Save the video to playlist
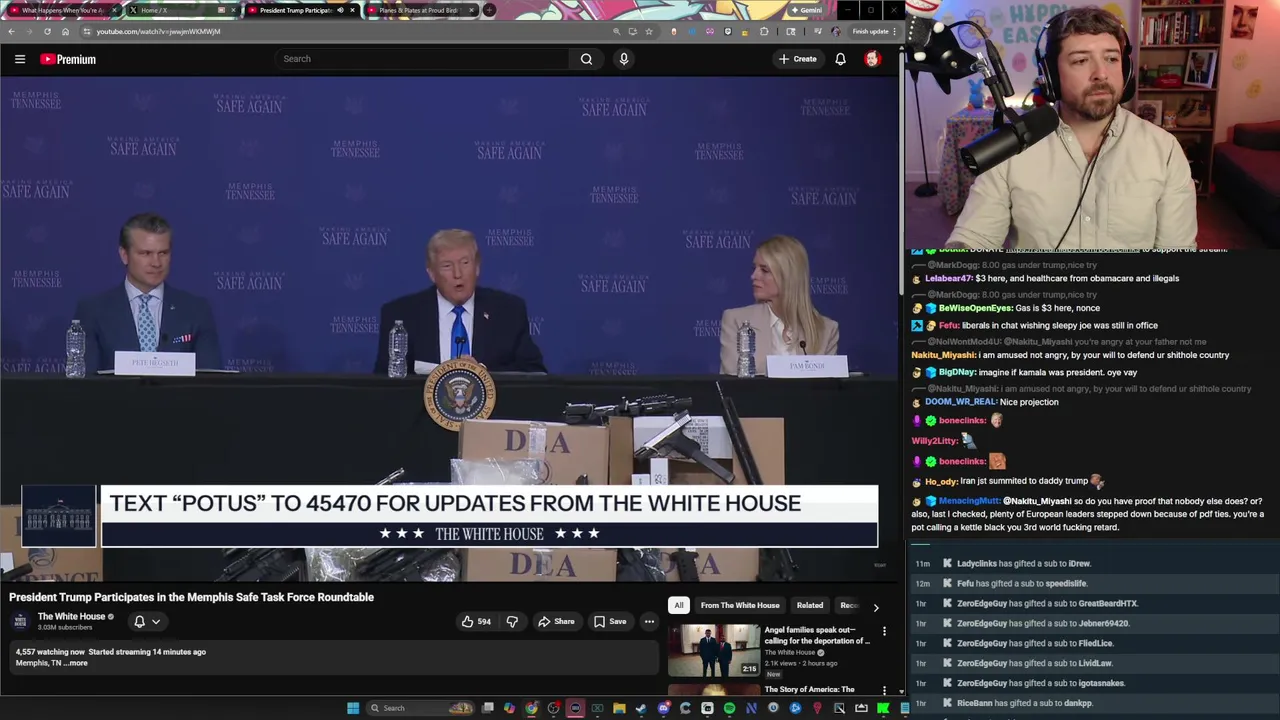 pos(609,621)
